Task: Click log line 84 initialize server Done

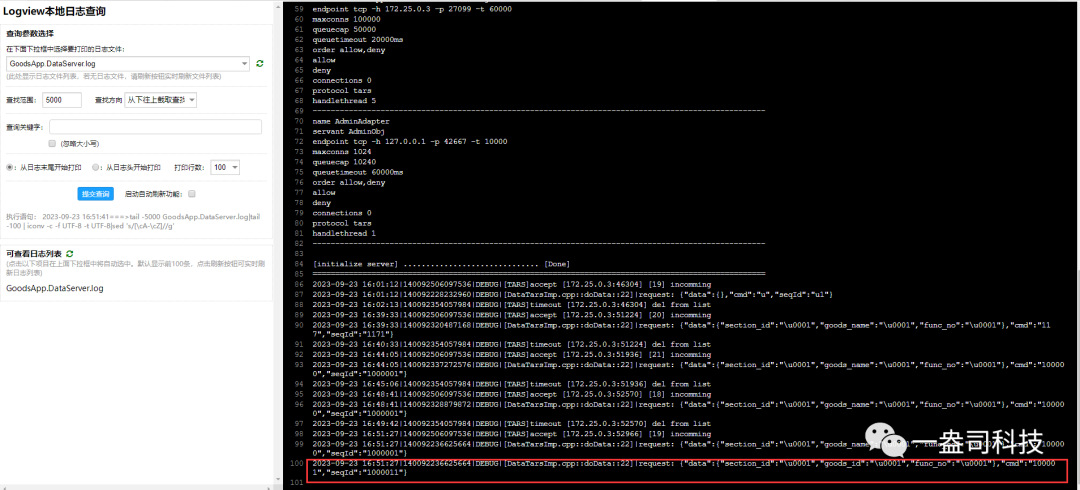Action: 441,264
